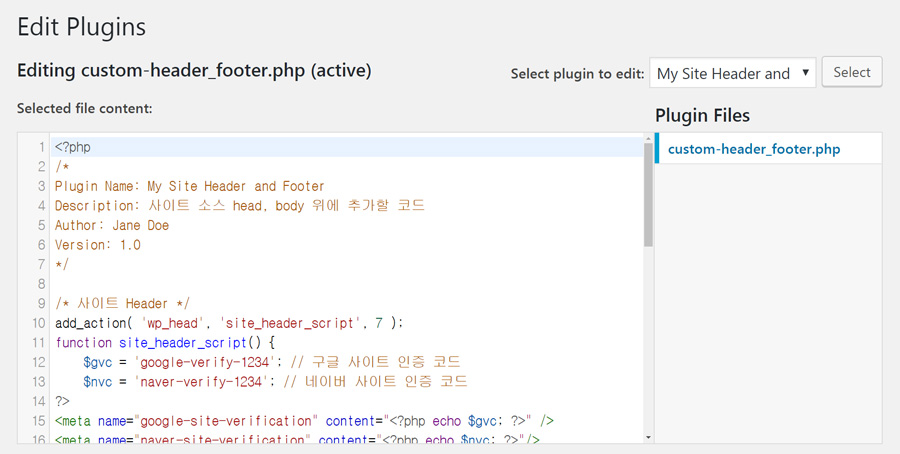Click the Select button

point(852,72)
